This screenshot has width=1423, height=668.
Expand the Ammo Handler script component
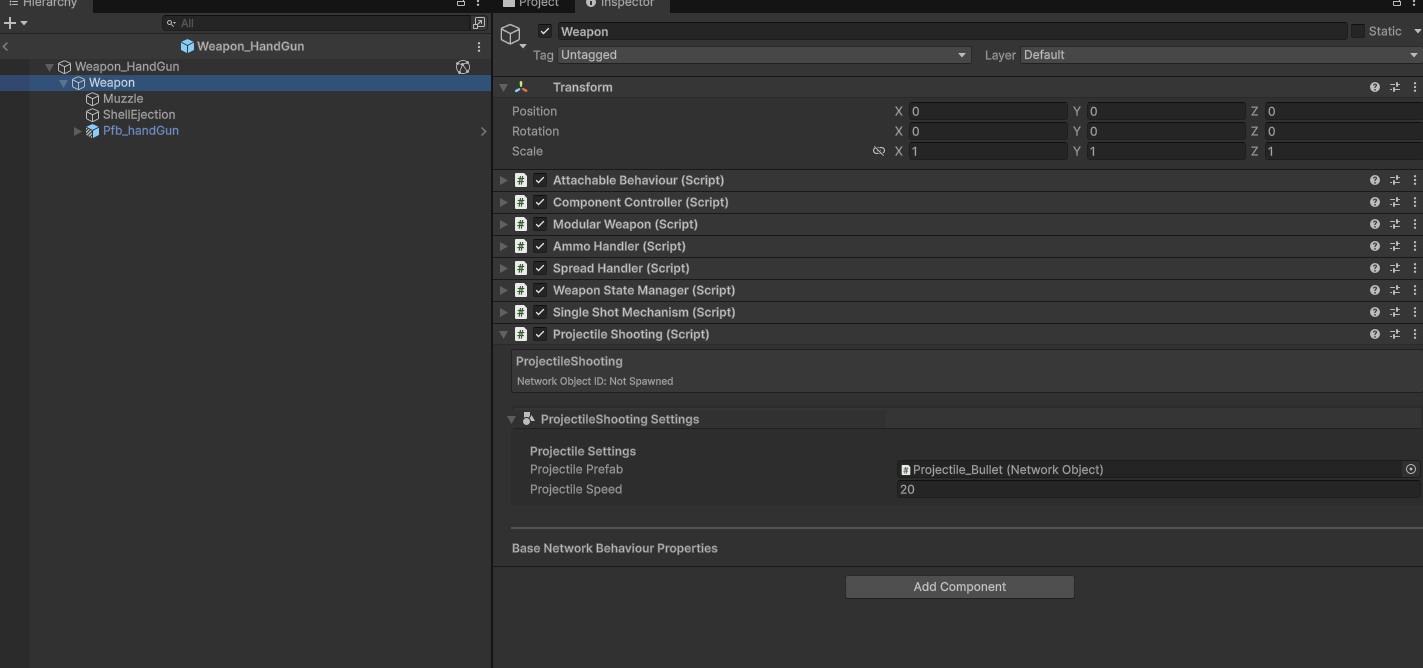pos(504,246)
